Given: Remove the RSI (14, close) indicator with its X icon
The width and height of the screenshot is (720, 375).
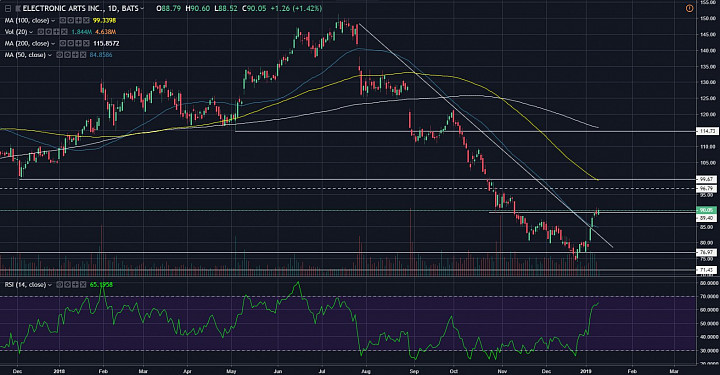Looking at the screenshot, I should (83, 285).
